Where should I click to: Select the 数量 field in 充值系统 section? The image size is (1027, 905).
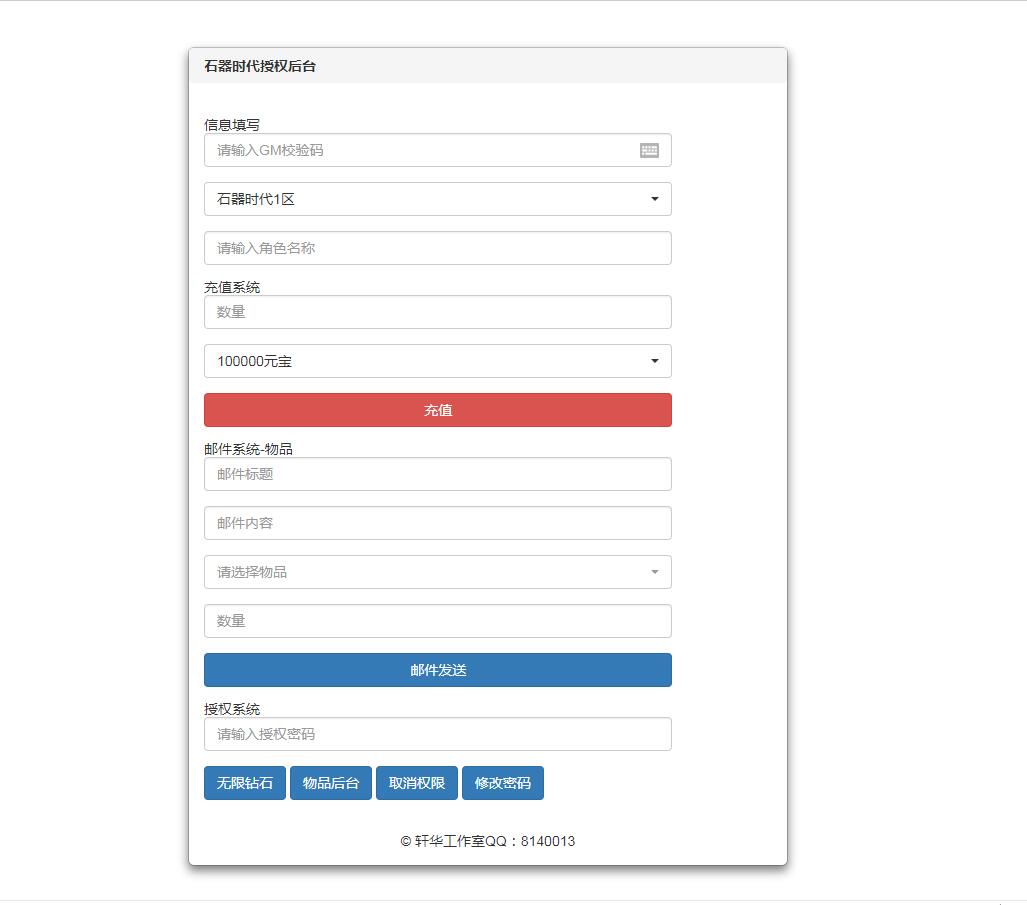coord(437,312)
